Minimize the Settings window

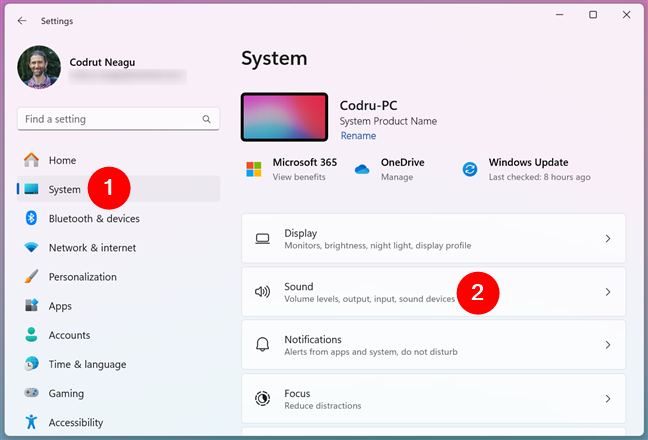tap(560, 15)
